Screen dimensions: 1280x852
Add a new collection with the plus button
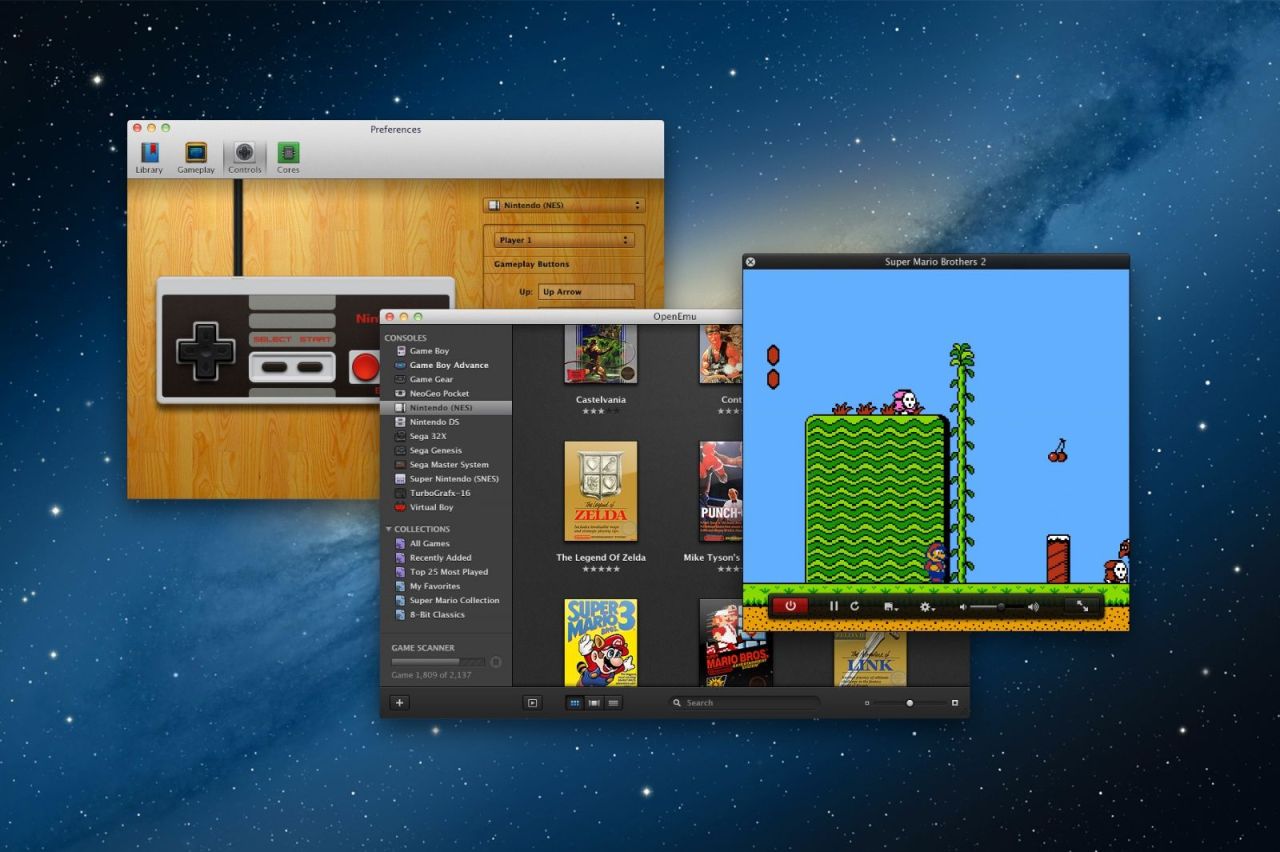pos(399,703)
